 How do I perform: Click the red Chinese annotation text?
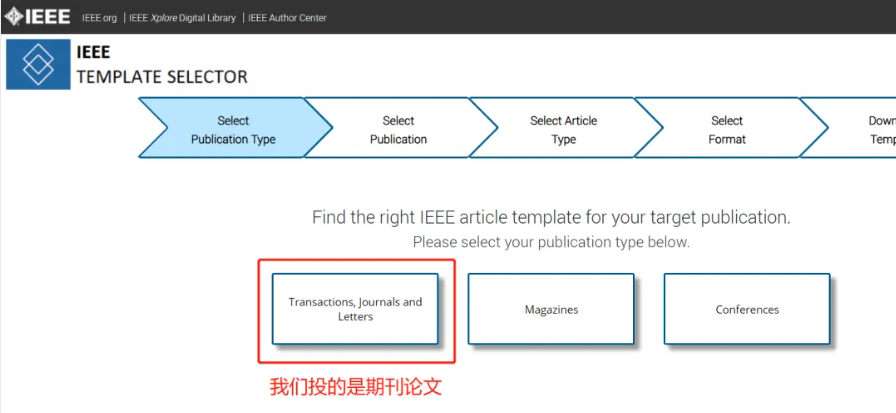point(355,387)
